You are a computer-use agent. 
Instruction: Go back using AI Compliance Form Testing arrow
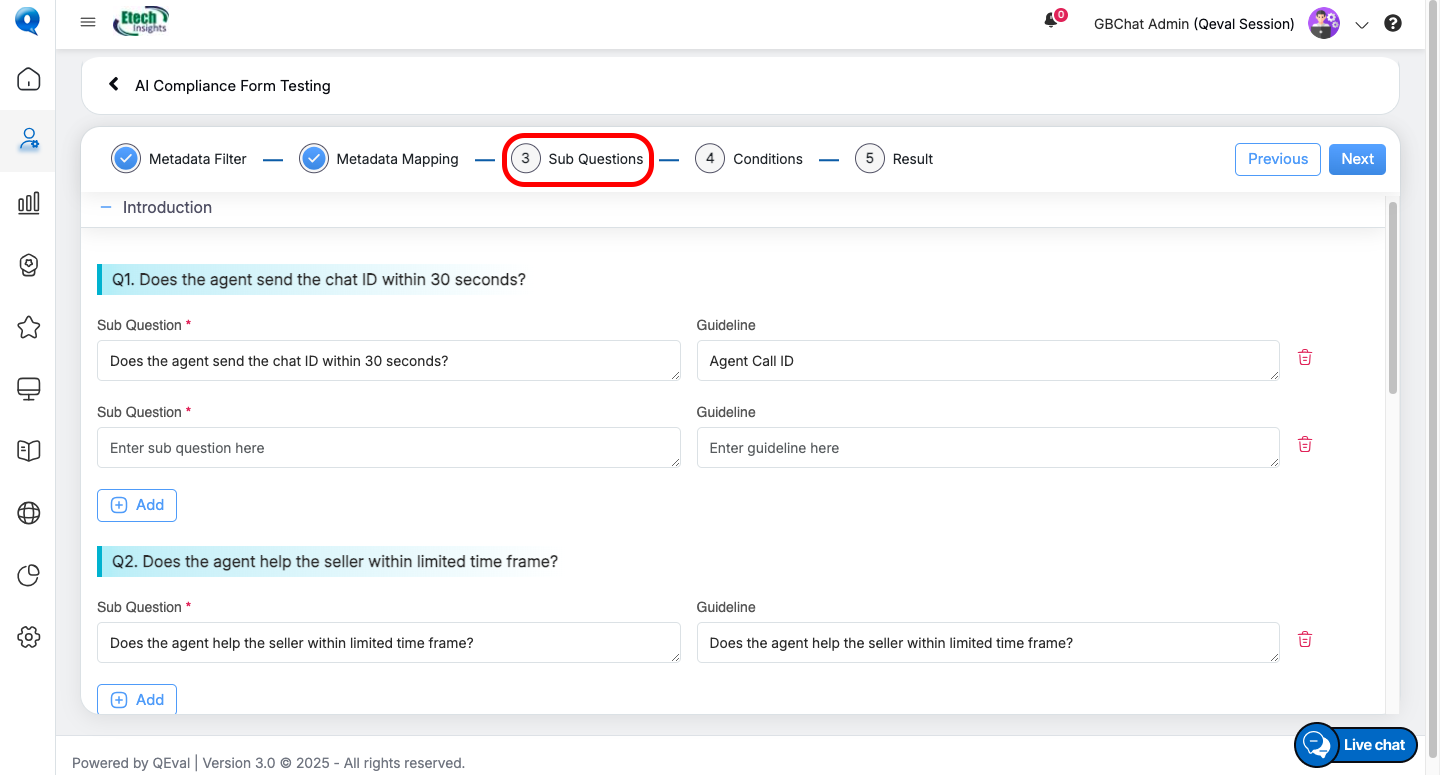pyautogui.click(x=114, y=85)
